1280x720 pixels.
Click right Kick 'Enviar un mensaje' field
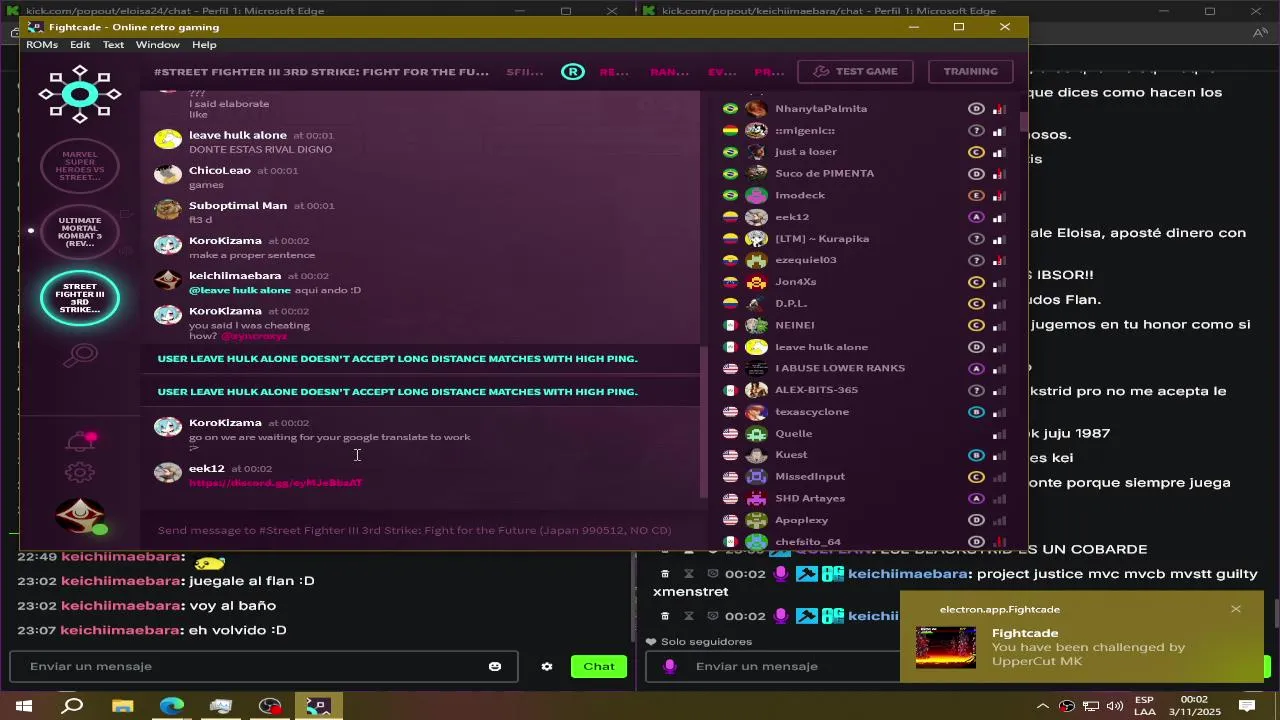[773, 666]
